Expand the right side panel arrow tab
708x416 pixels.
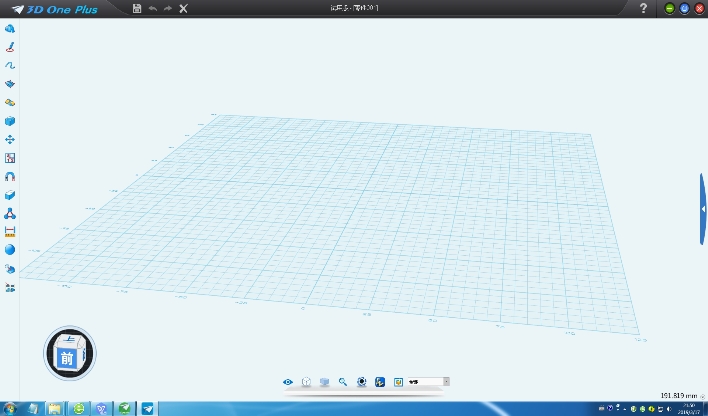pyautogui.click(x=703, y=208)
